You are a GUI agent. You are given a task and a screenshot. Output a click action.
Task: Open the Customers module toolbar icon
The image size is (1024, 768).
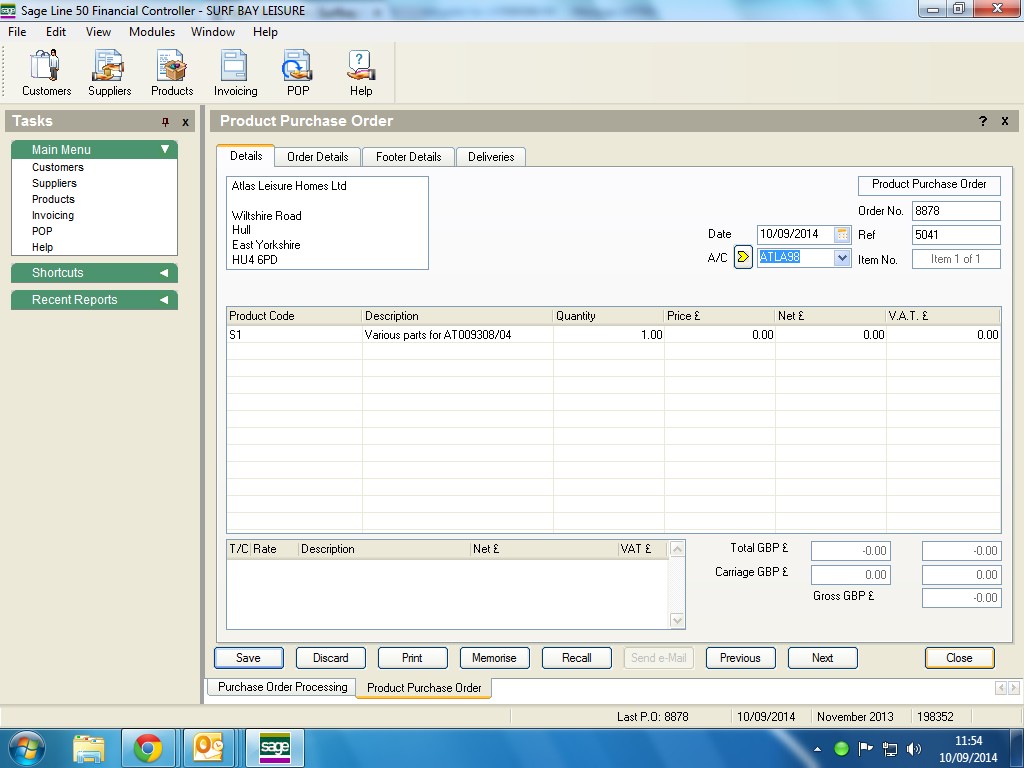(x=46, y=73)
